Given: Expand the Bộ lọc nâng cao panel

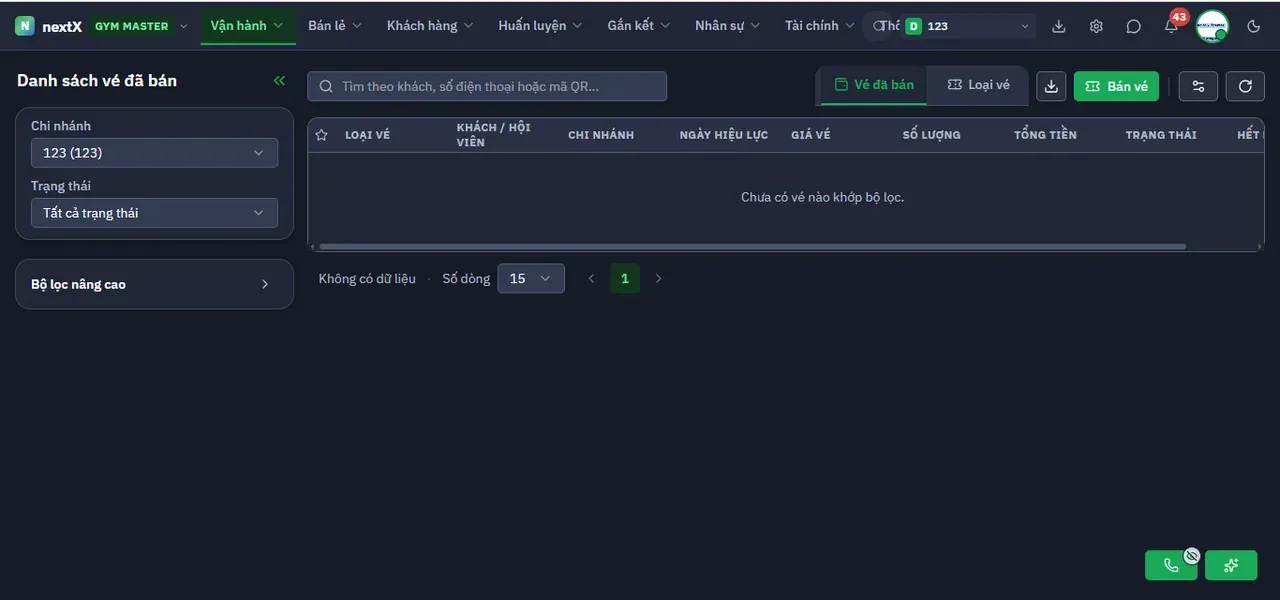Looking at the screenshot, I should 154,284.
